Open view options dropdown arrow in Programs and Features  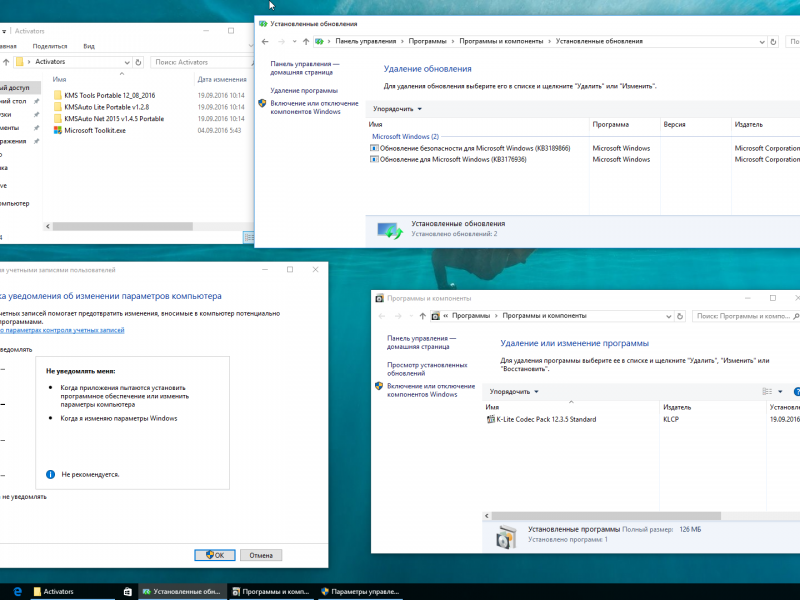pyautogui.click(x=780, y=391)
